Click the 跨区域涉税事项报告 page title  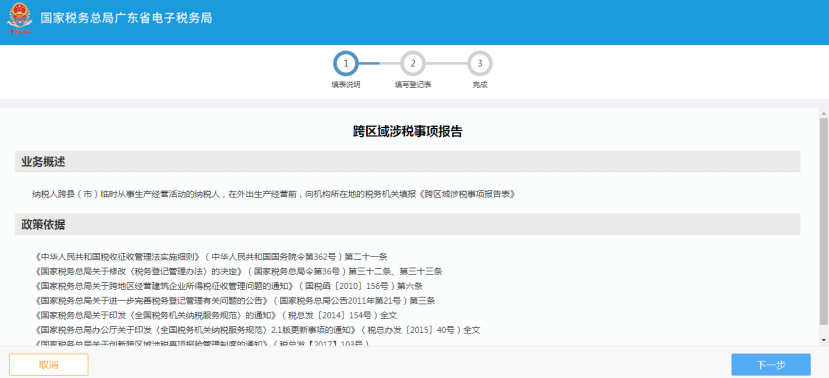408,132
